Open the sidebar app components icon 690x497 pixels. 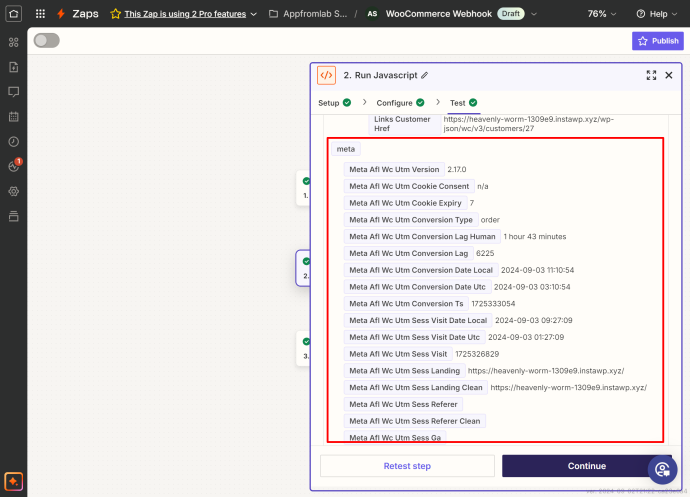tap(14, 42)
